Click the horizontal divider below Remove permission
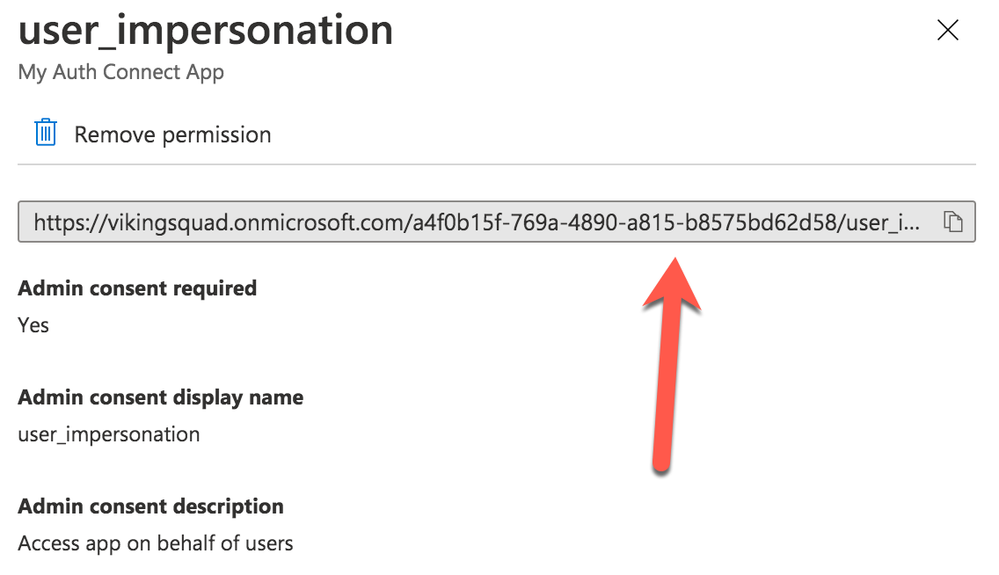 pos(496,164)
